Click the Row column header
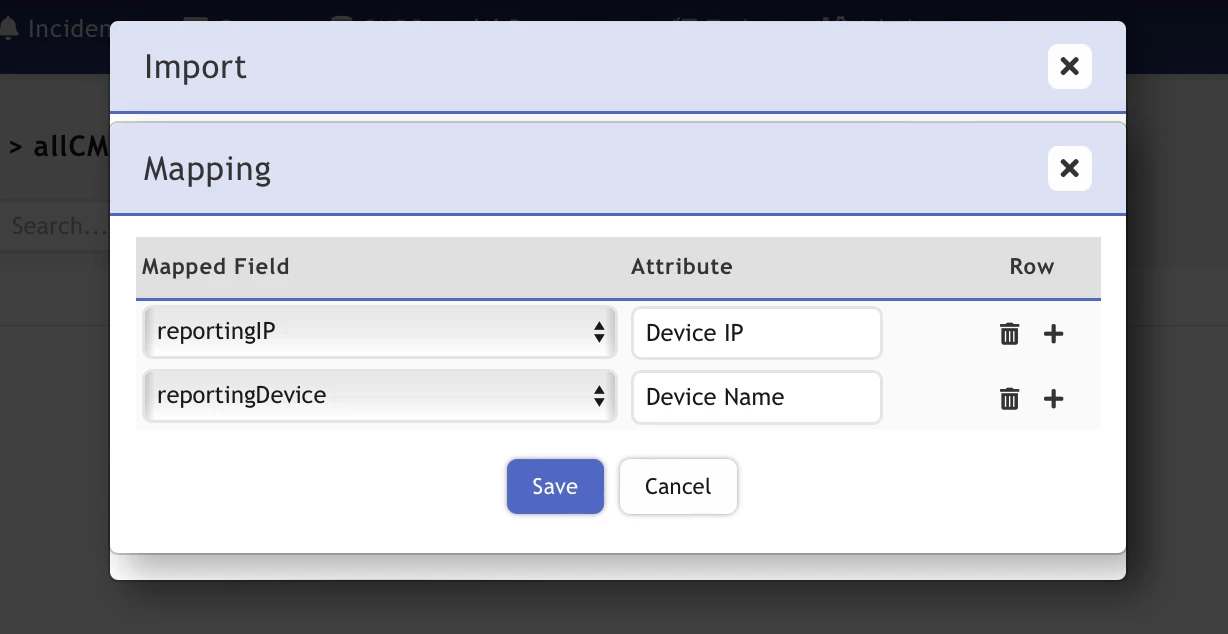This screenshot has height=634, width=1228. click(x=1031, y=267)
